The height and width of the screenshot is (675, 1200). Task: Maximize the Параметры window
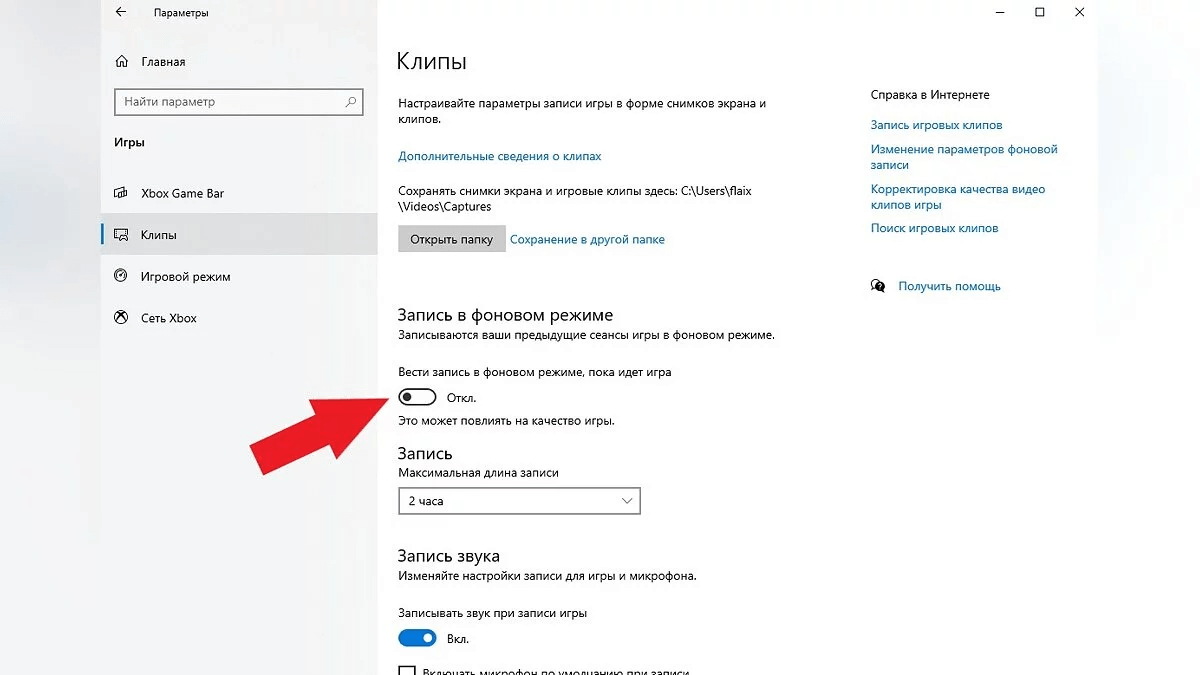point(1040,13)
